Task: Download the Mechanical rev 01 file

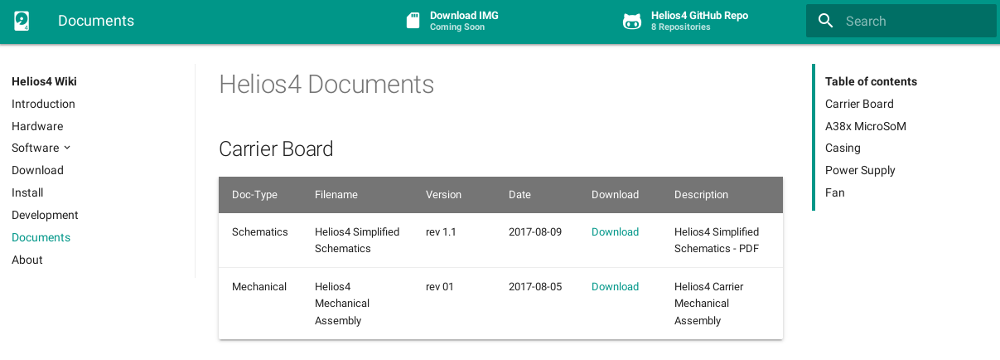Action: (615, 287)
